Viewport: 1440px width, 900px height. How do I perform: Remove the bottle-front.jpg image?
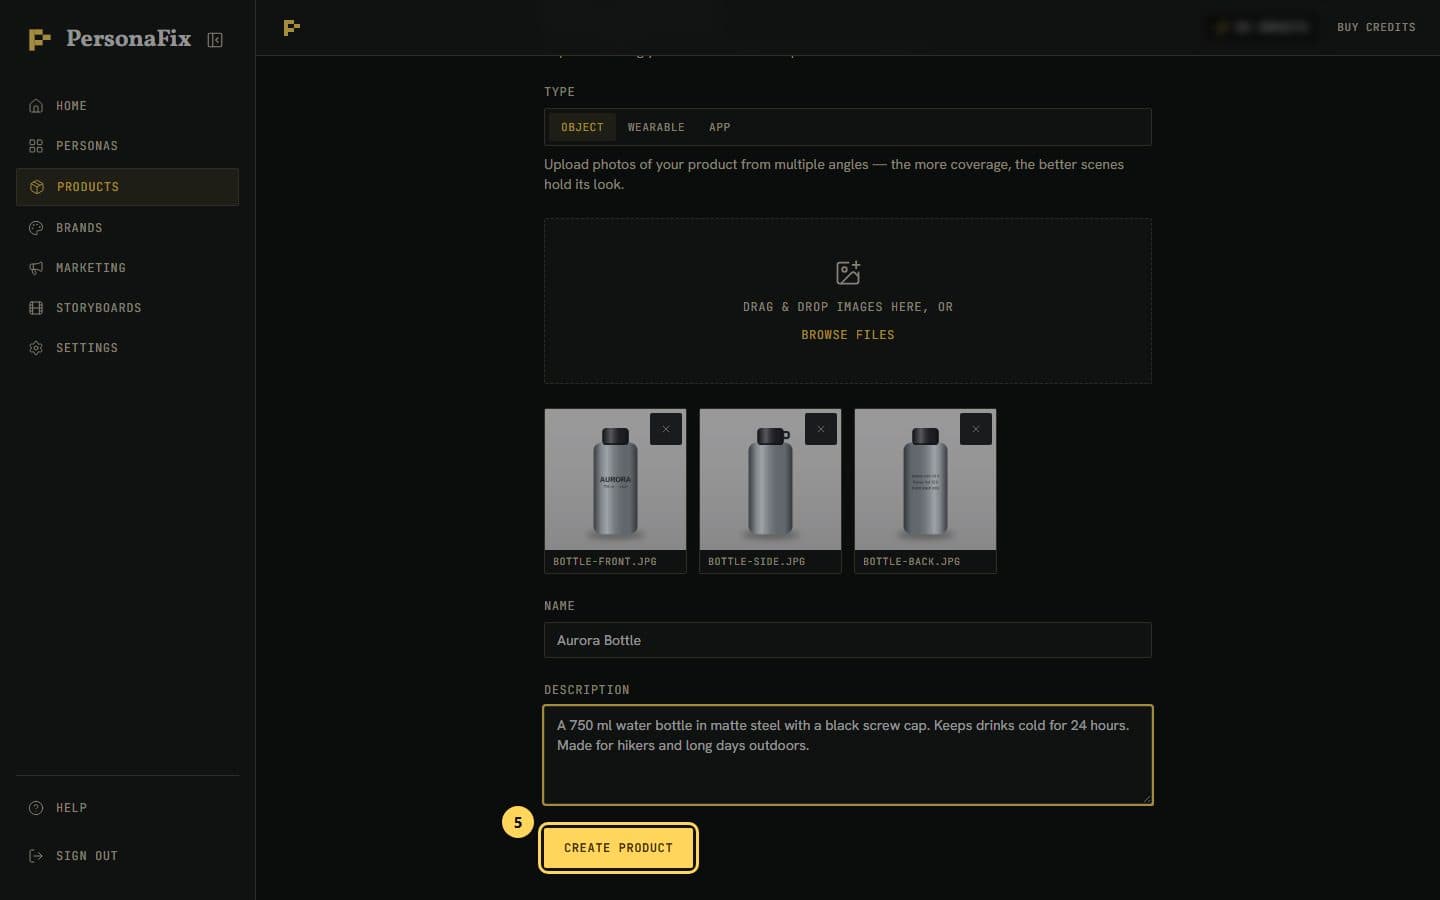point(666,429)
